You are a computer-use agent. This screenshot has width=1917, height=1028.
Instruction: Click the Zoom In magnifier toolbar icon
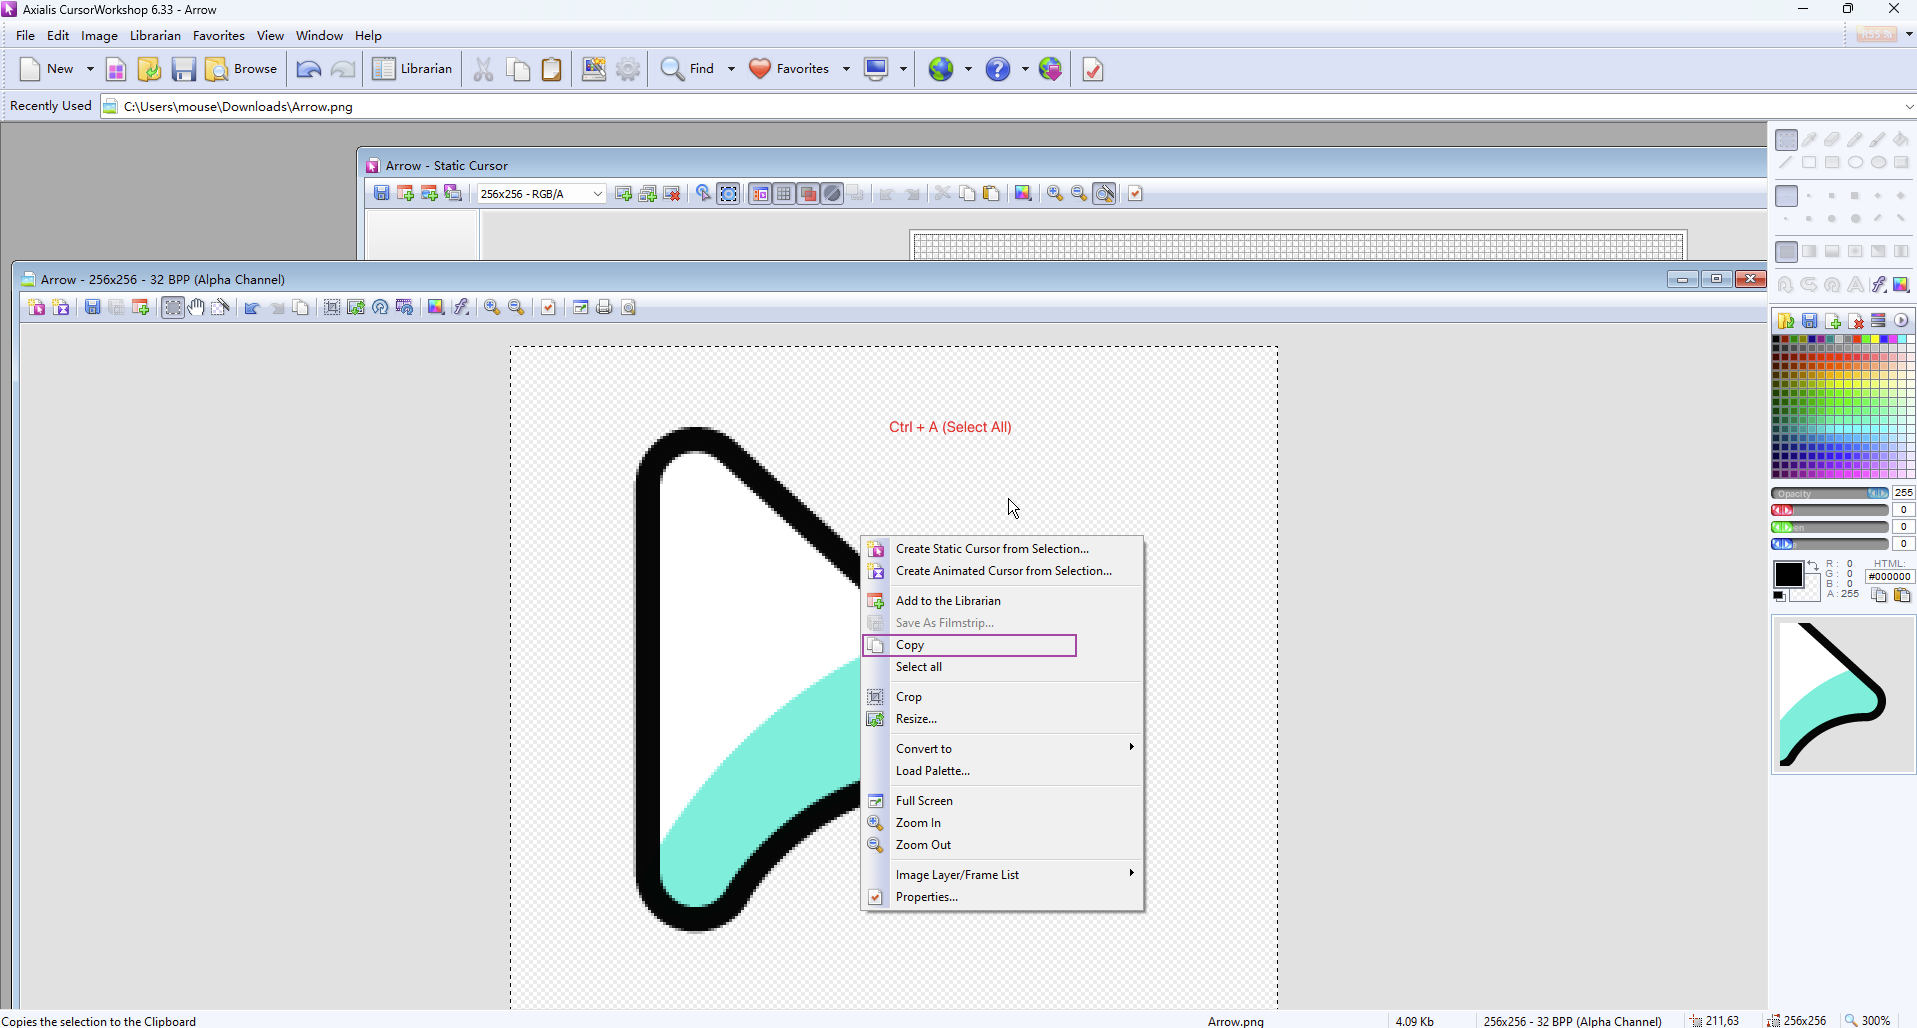click(492, 307)
